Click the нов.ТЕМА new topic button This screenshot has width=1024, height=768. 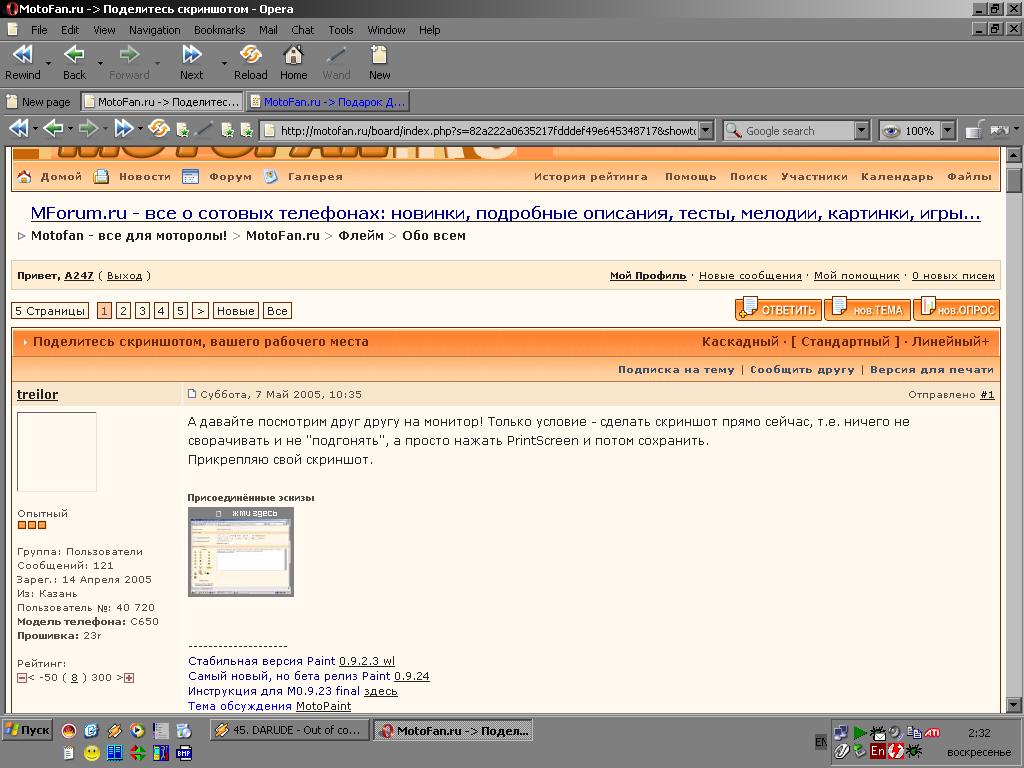(x=867, y=309)
